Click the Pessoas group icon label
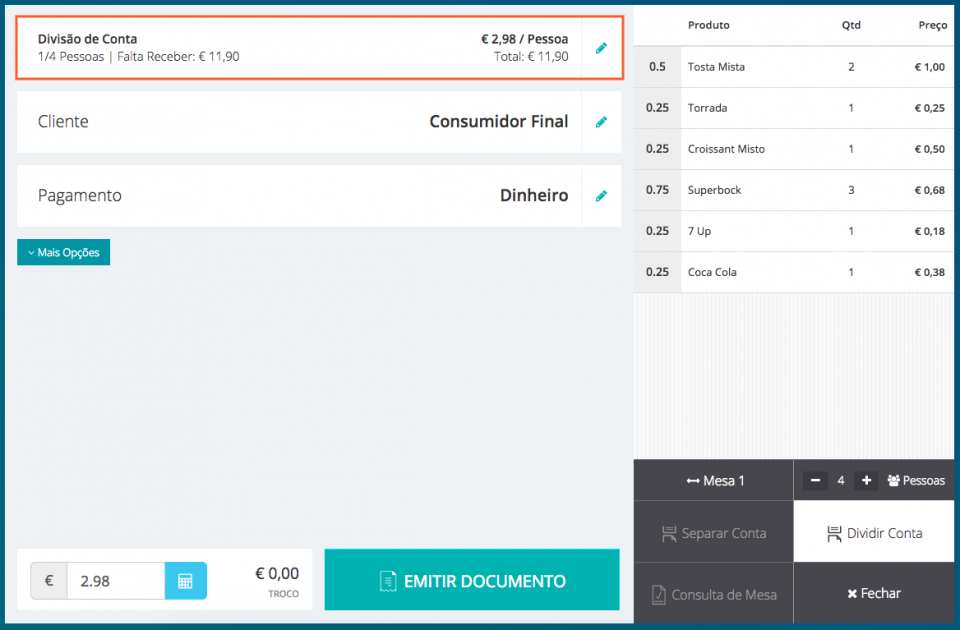 (x=915, y=481)
